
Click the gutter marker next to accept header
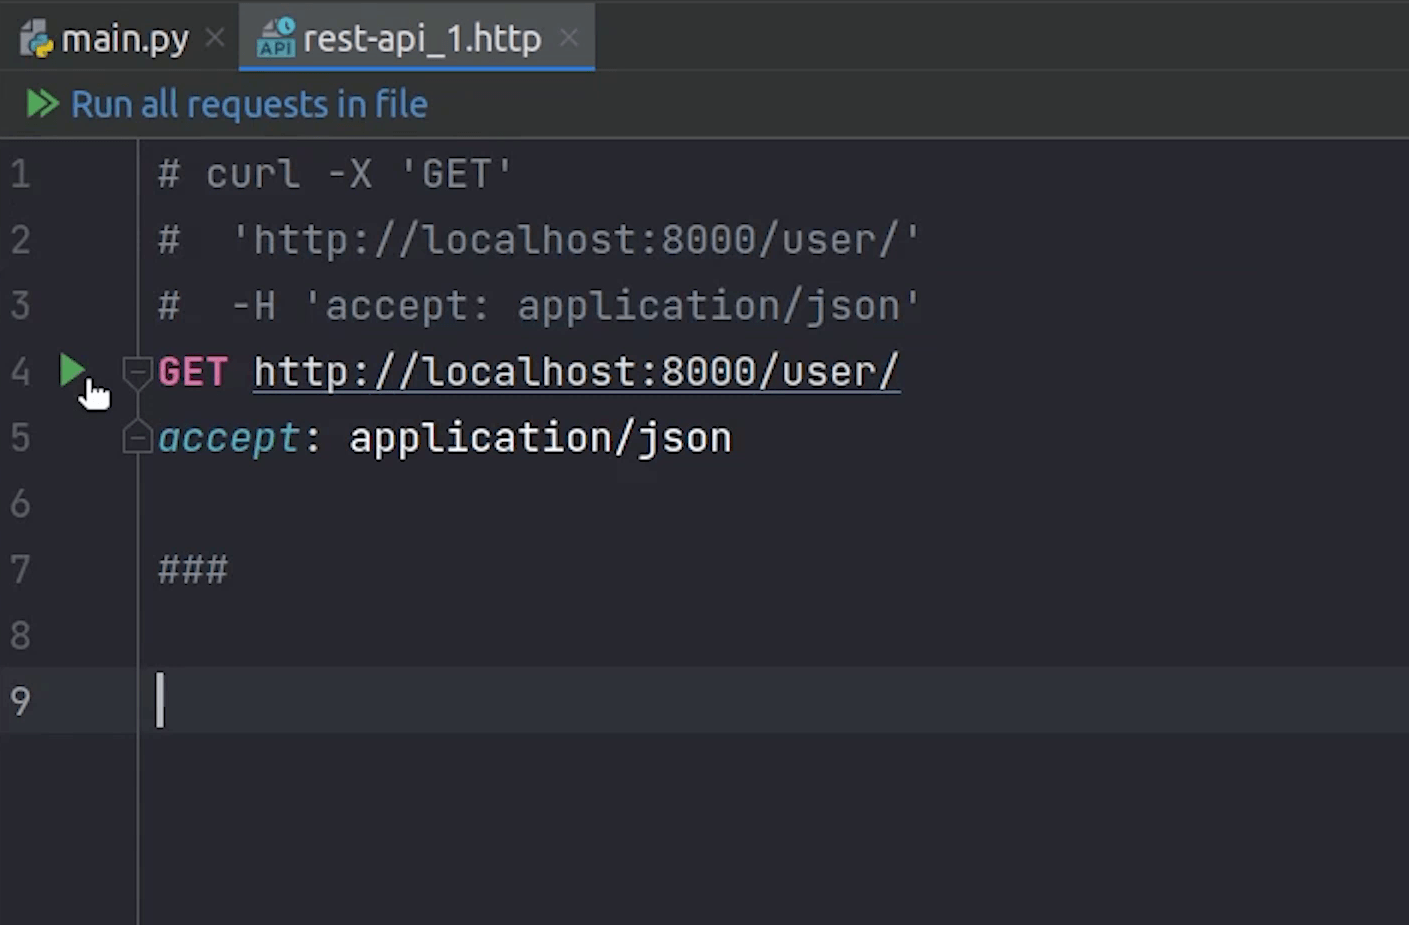tap(137, 438)
